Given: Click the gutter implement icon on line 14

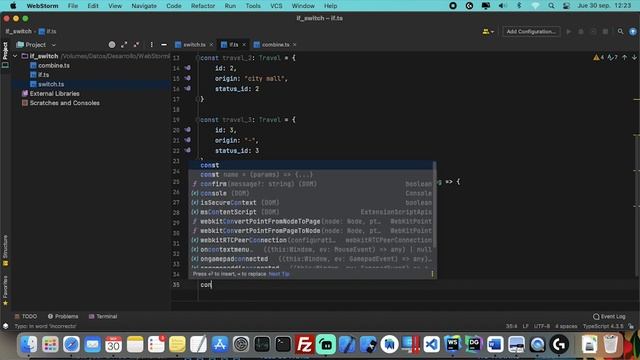Looking at the screenshot, I should tap(187, 68).
